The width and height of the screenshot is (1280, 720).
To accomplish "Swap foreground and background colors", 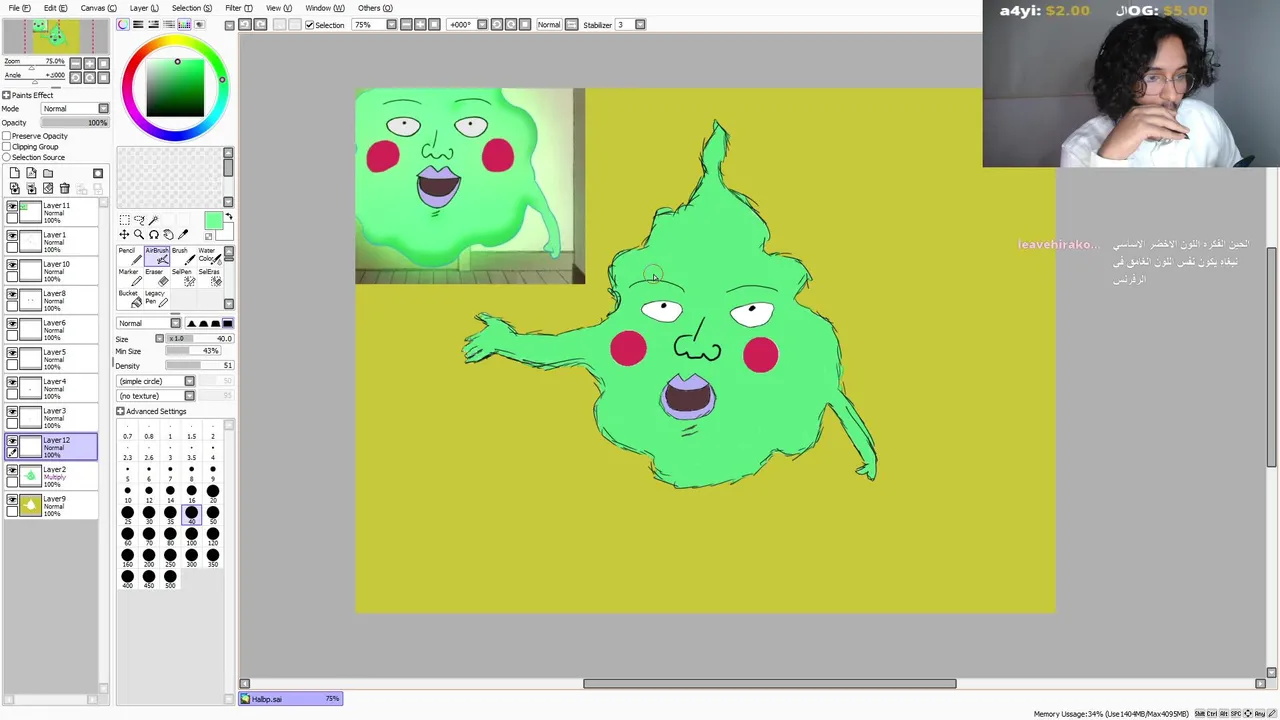I will [228, 217].
